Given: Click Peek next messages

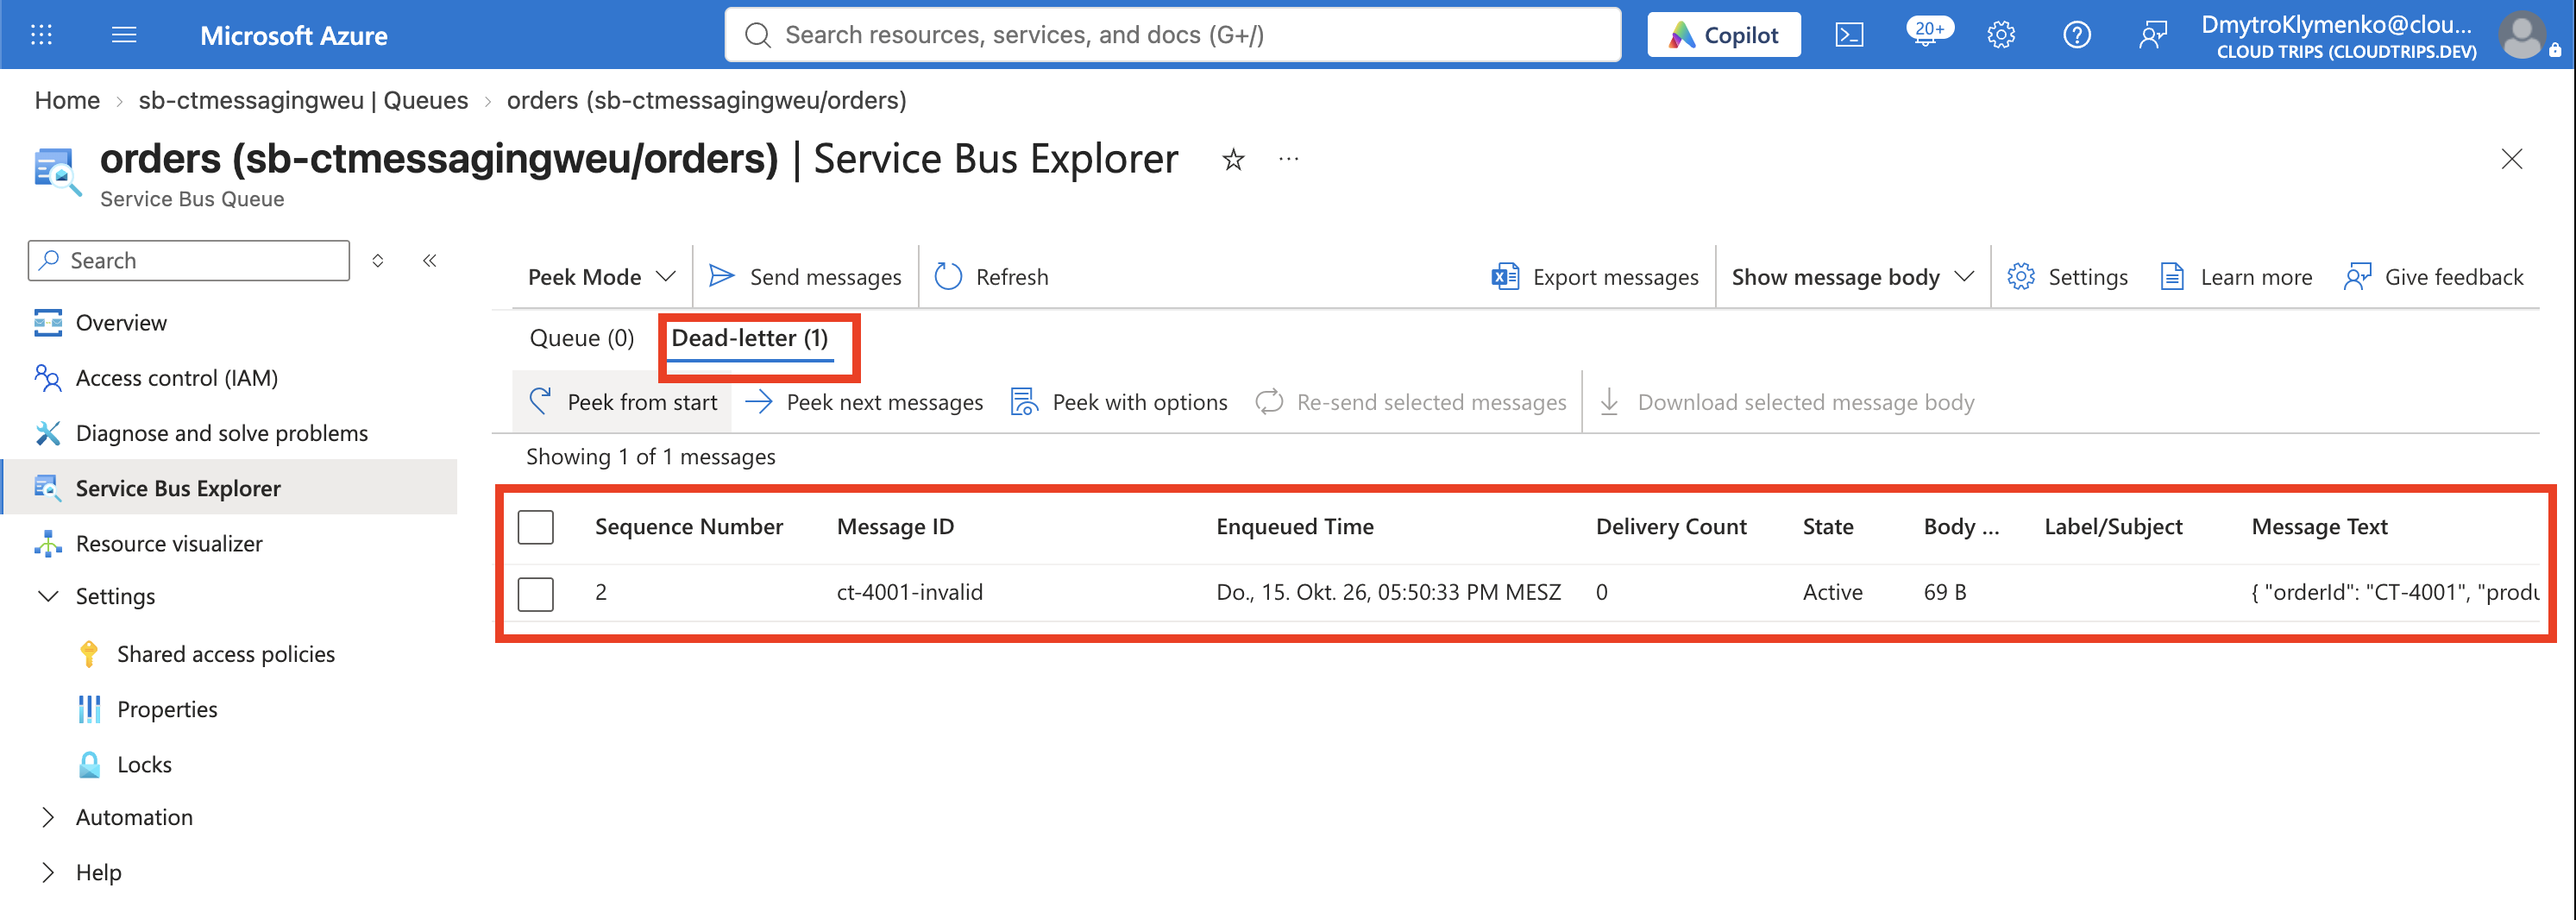Looking at the screenshot, I should [x=864, y=402].
